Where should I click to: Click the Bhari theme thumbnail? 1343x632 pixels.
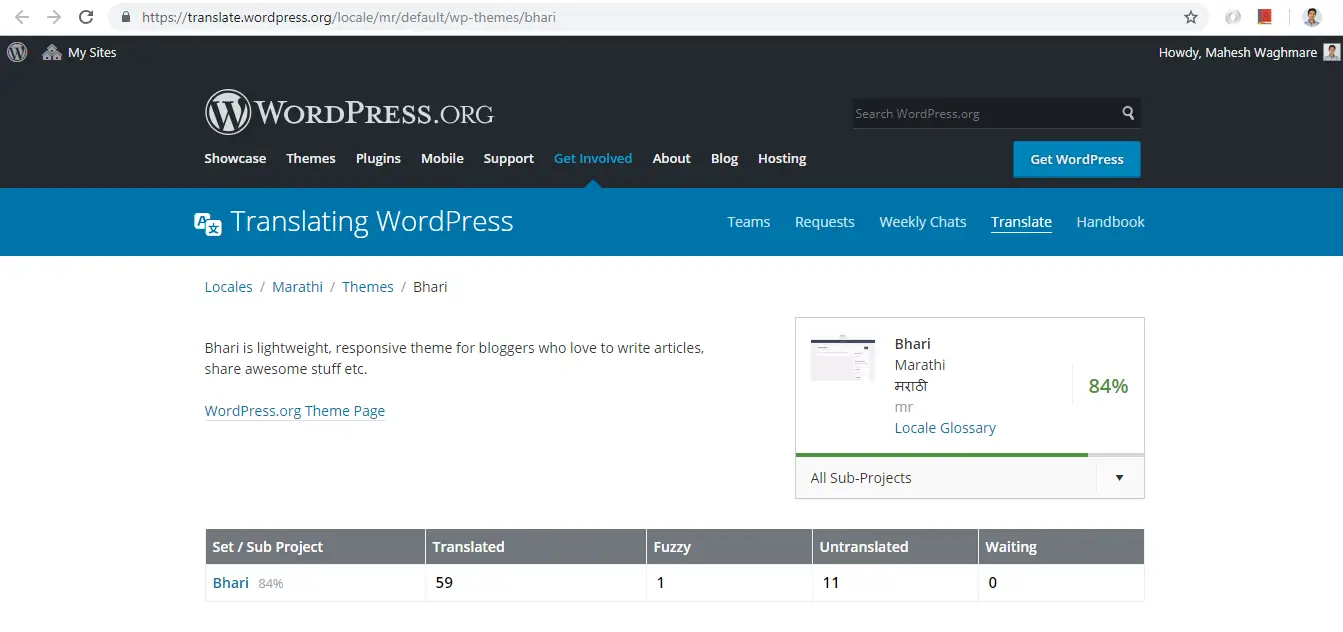pos(843,358)
